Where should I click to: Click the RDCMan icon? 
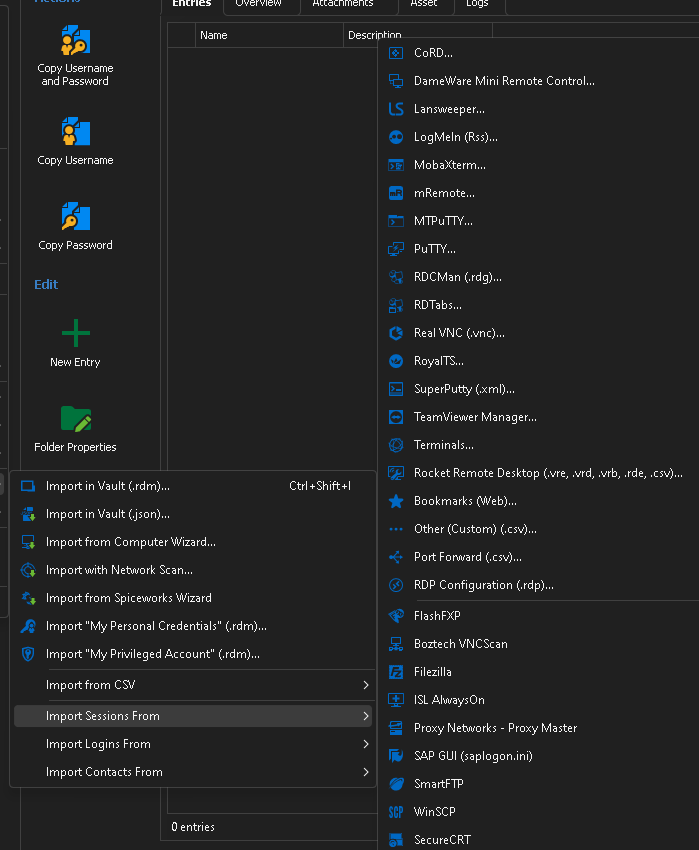tap(396, 277)
